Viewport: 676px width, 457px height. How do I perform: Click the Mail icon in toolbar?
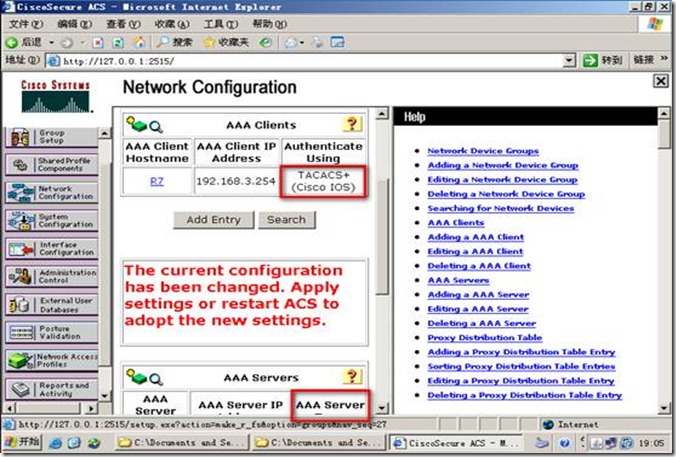tap(291, 42)
